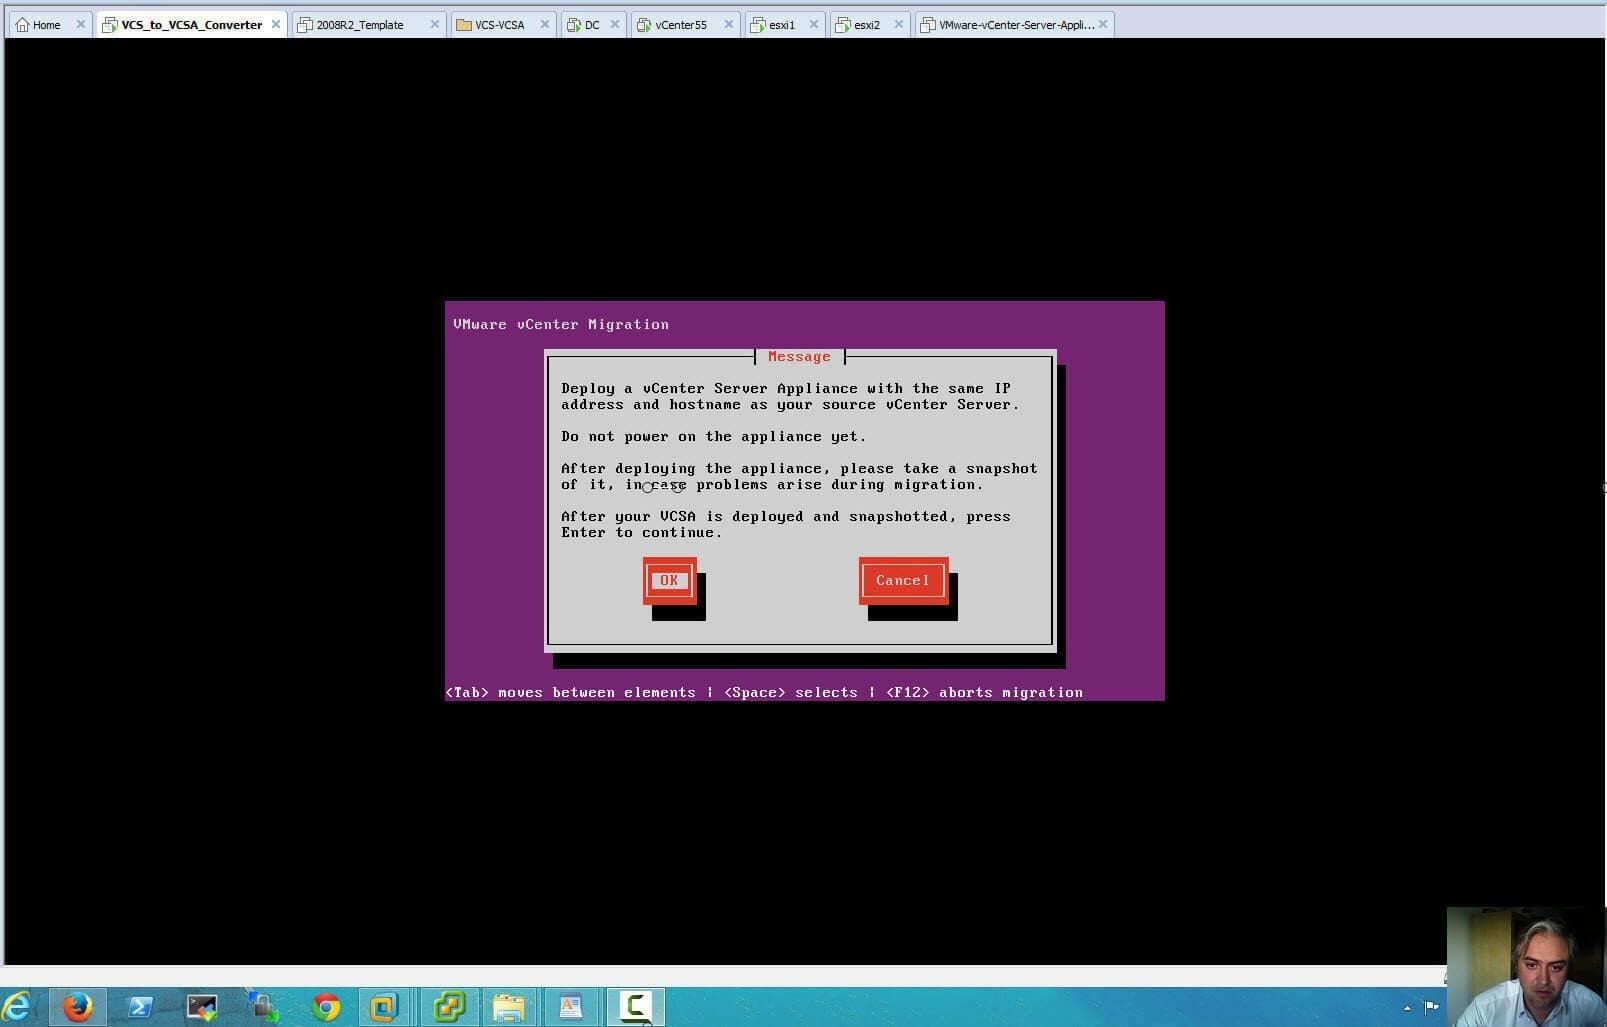Screen dimensions: 1607x1027
Task: Show hidden system tray icons
Action: point(1407,1007)
